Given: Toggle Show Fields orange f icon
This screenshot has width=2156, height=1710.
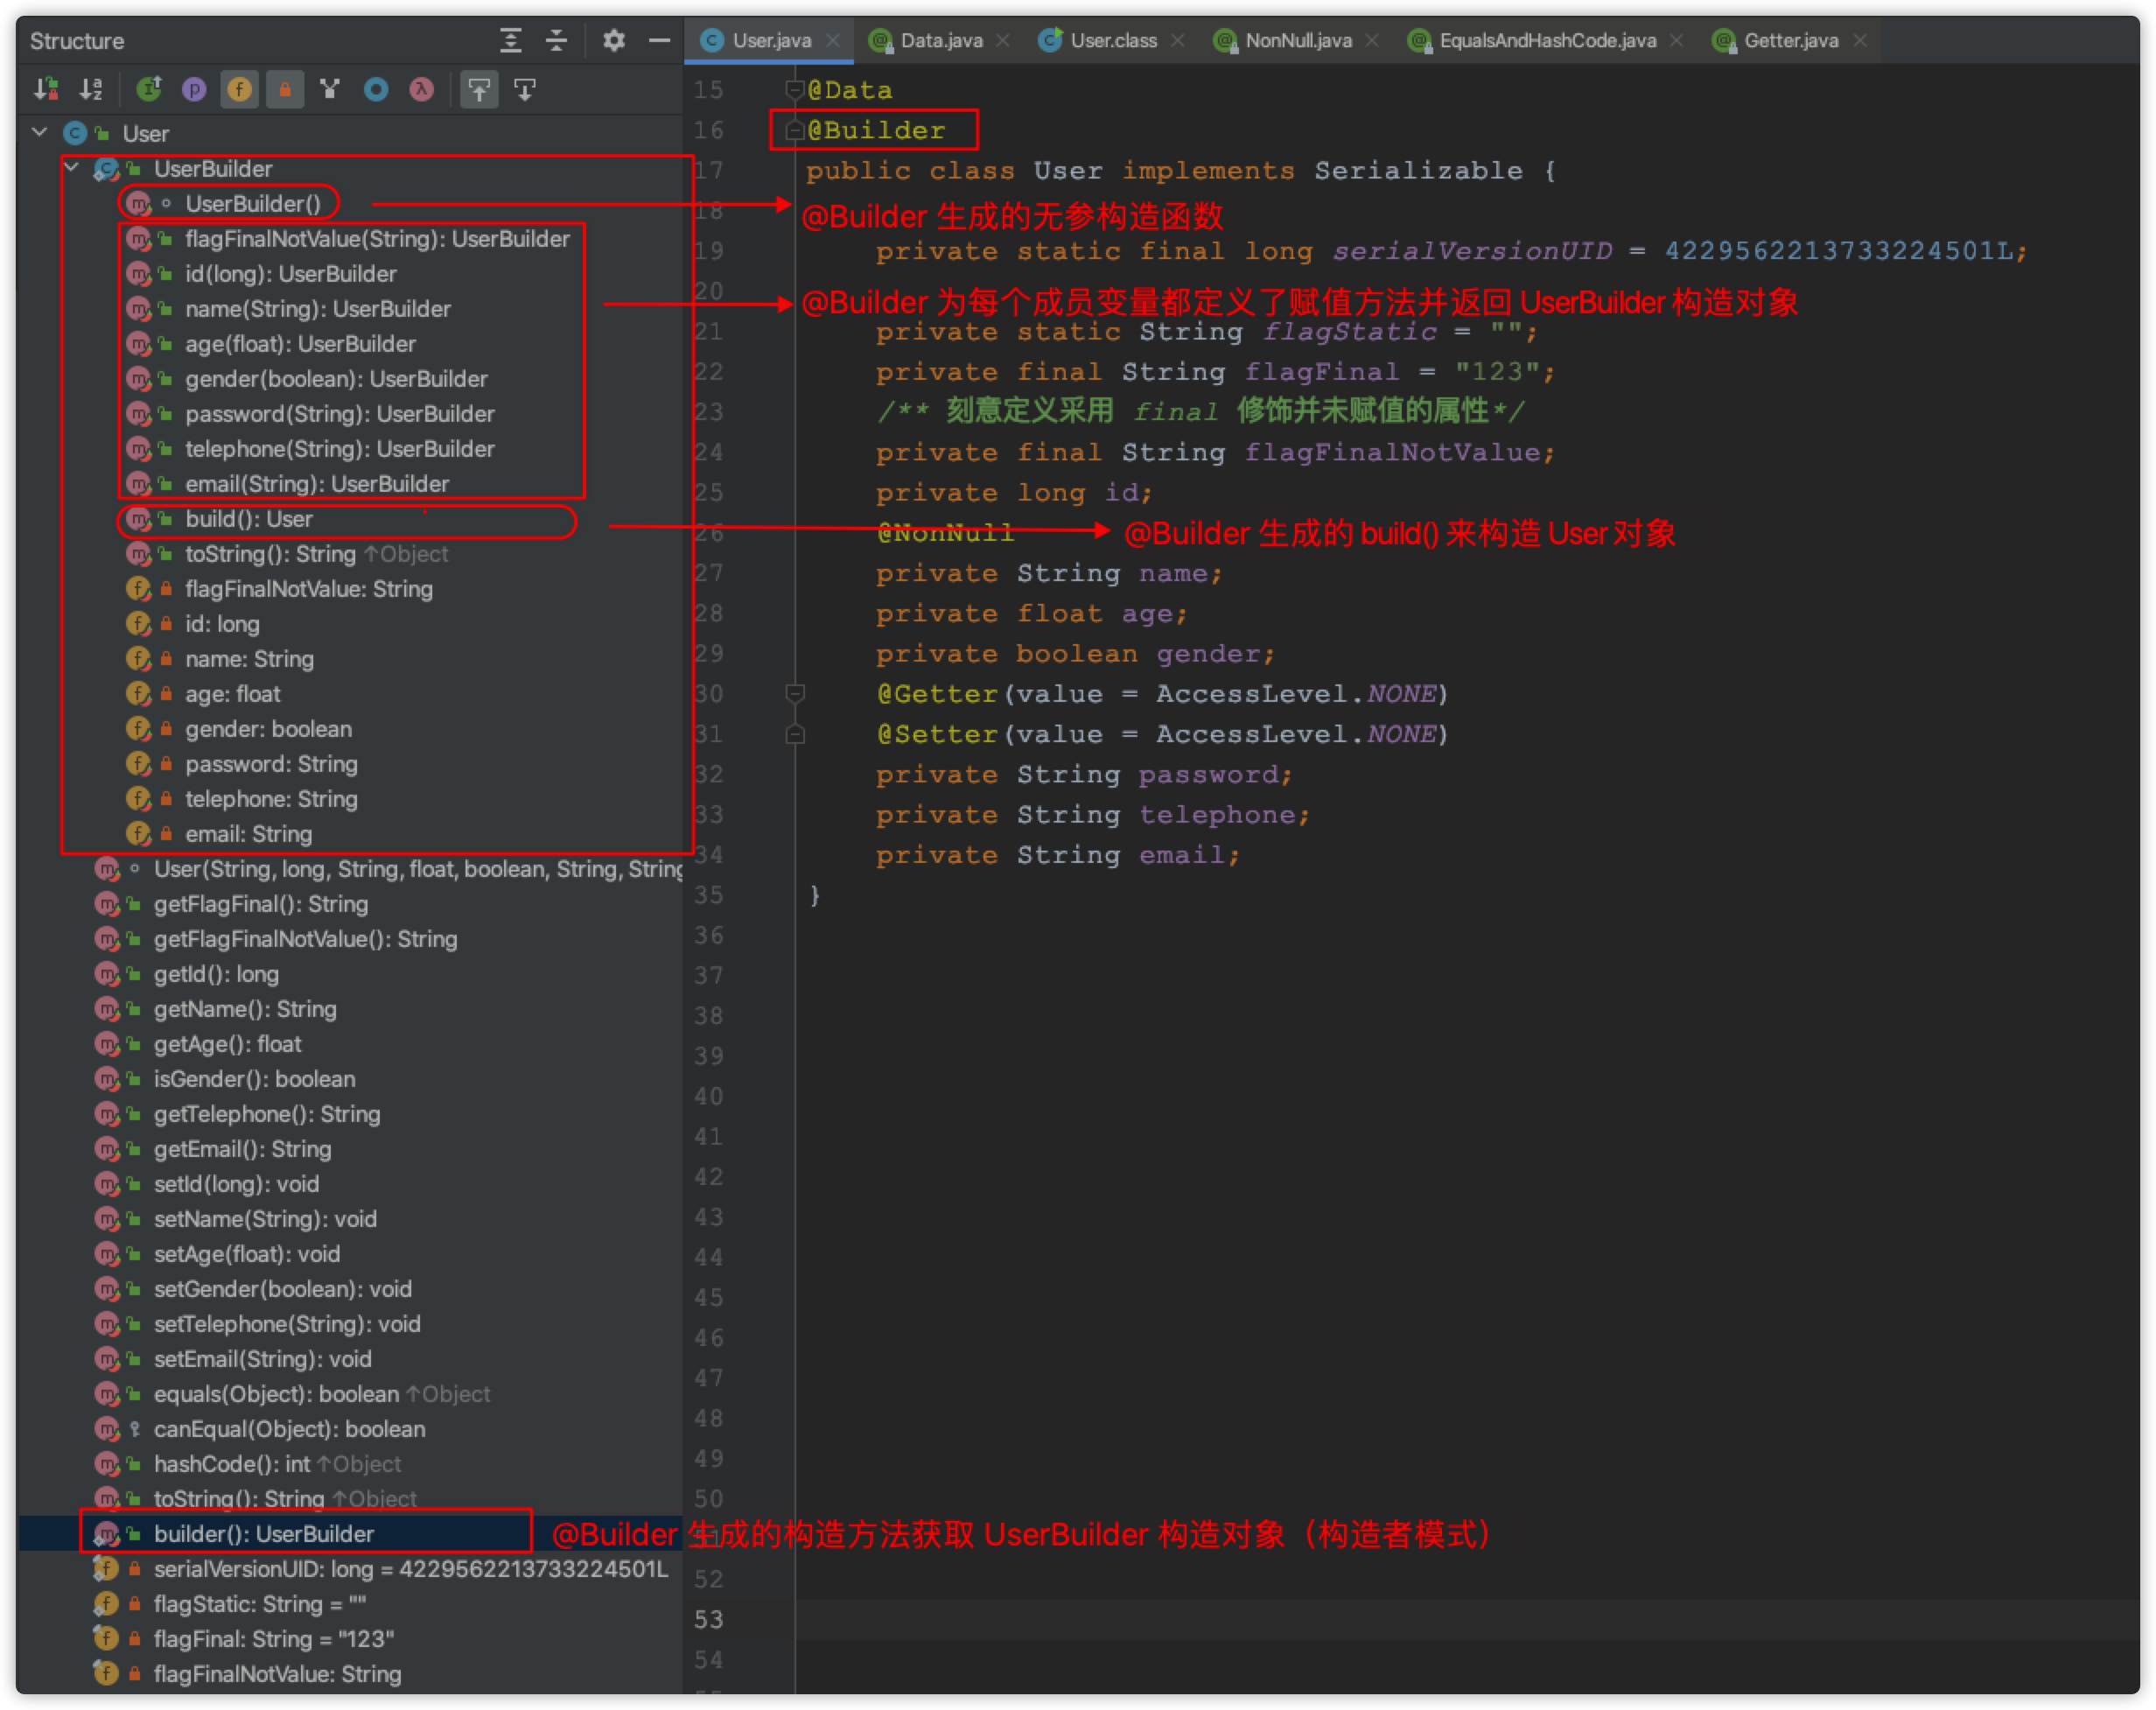Looking at the screenshot, I should [240, 90].
